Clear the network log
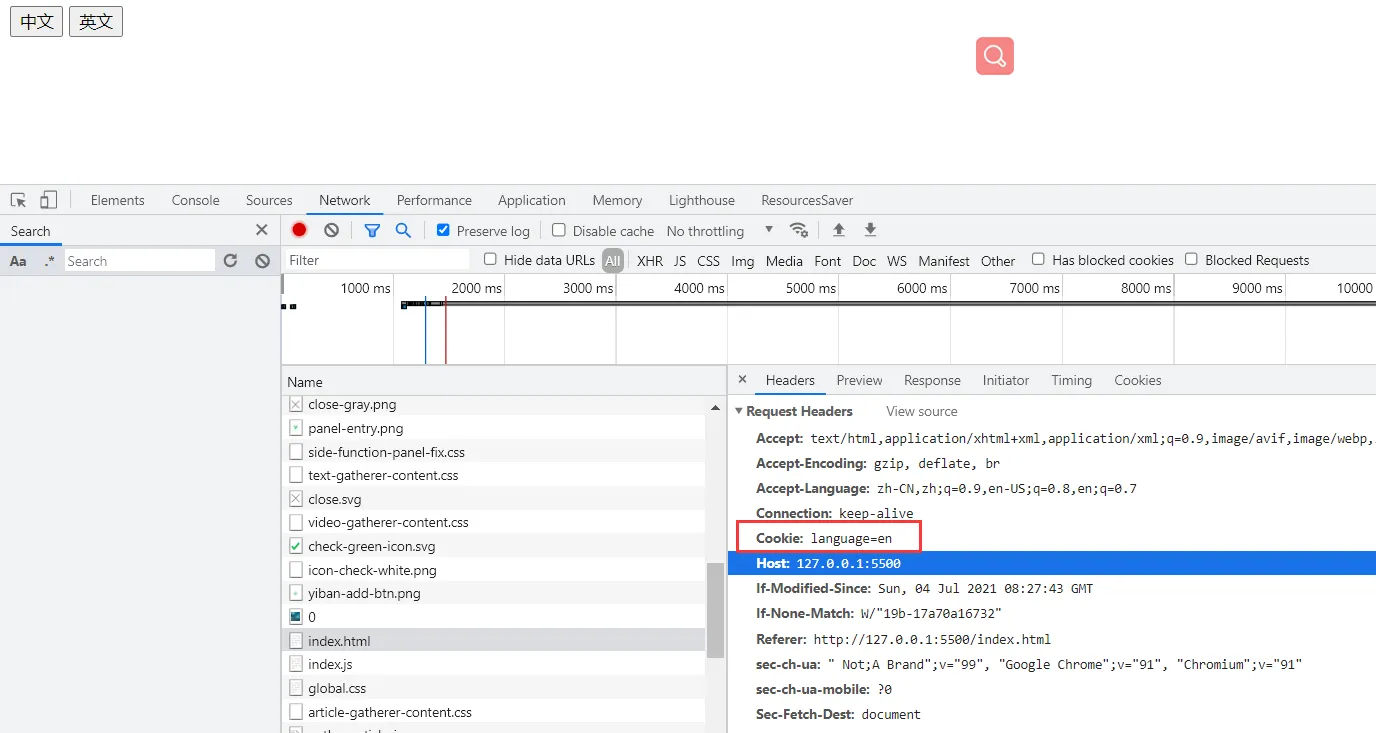Screen dimensions: 1376x733 [331, 230]
